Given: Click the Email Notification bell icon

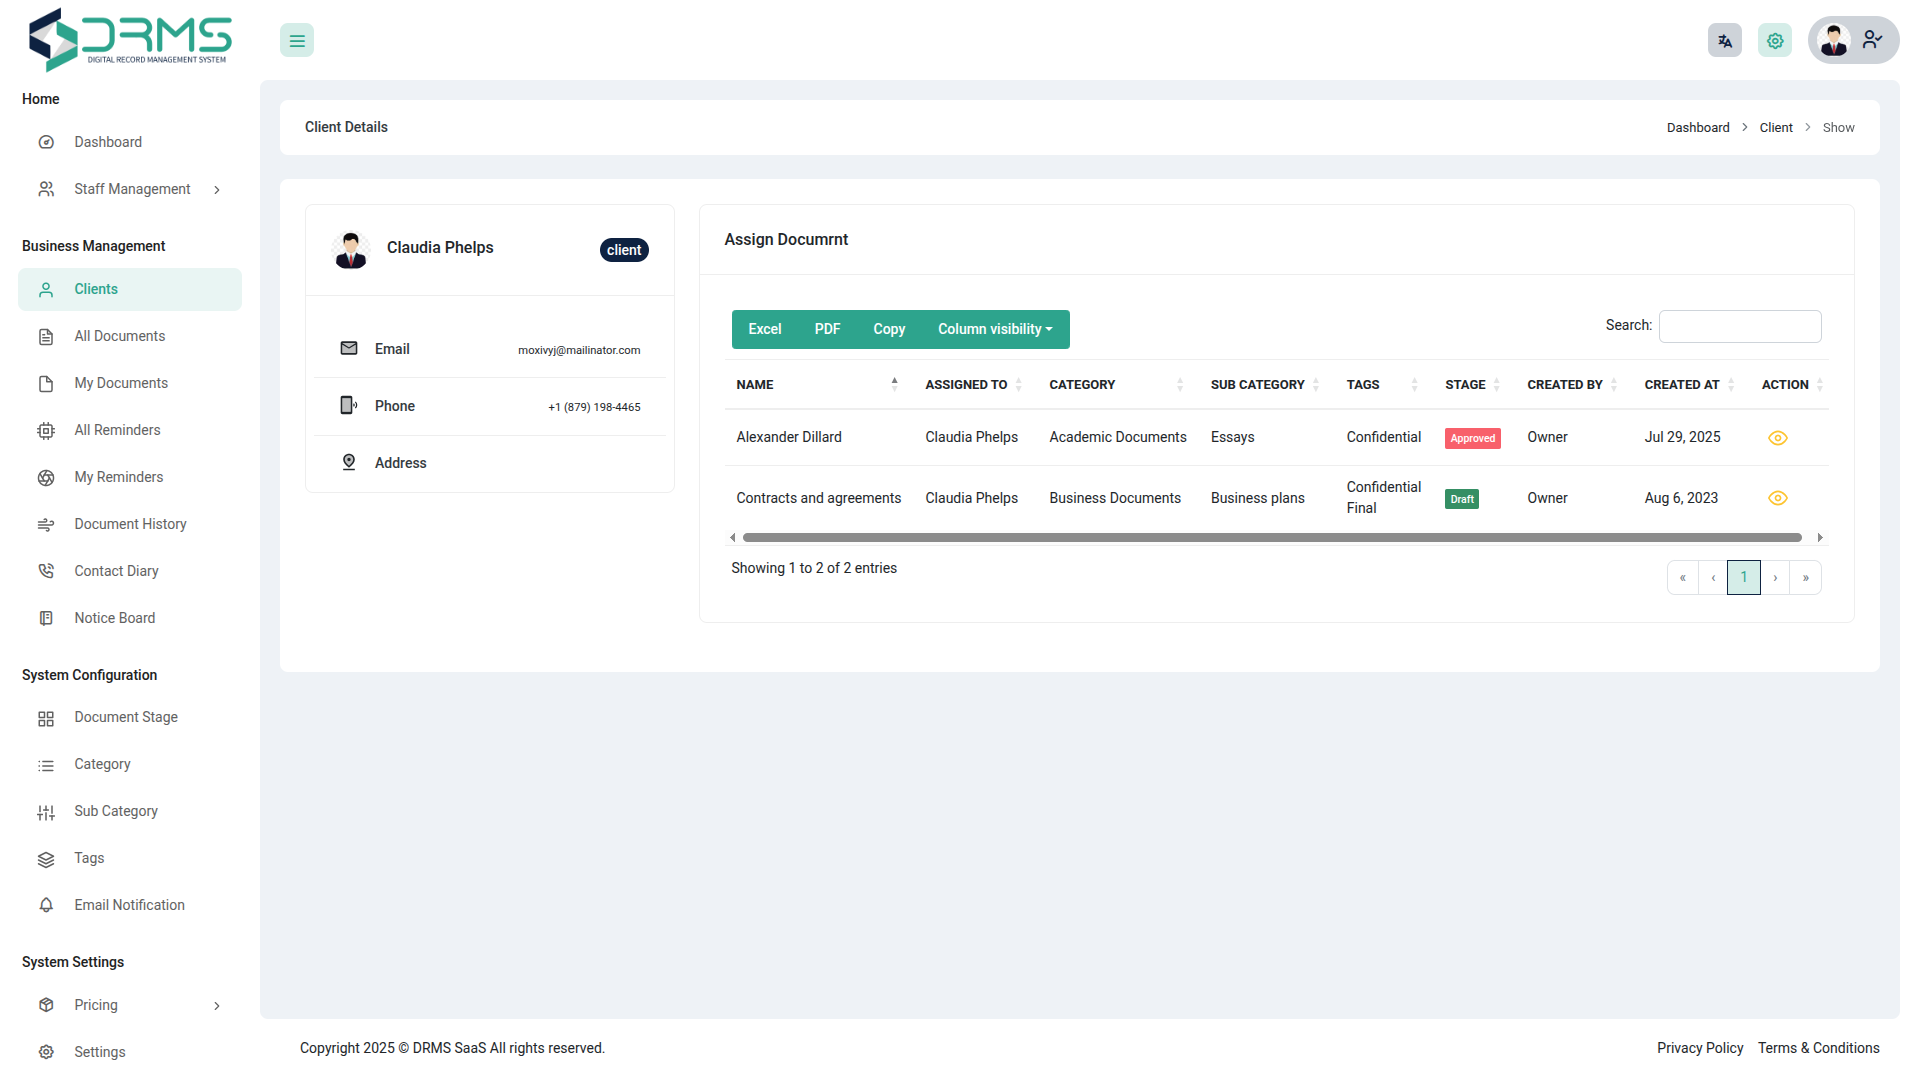Looking at the screenshot, I should pos(46,905).
